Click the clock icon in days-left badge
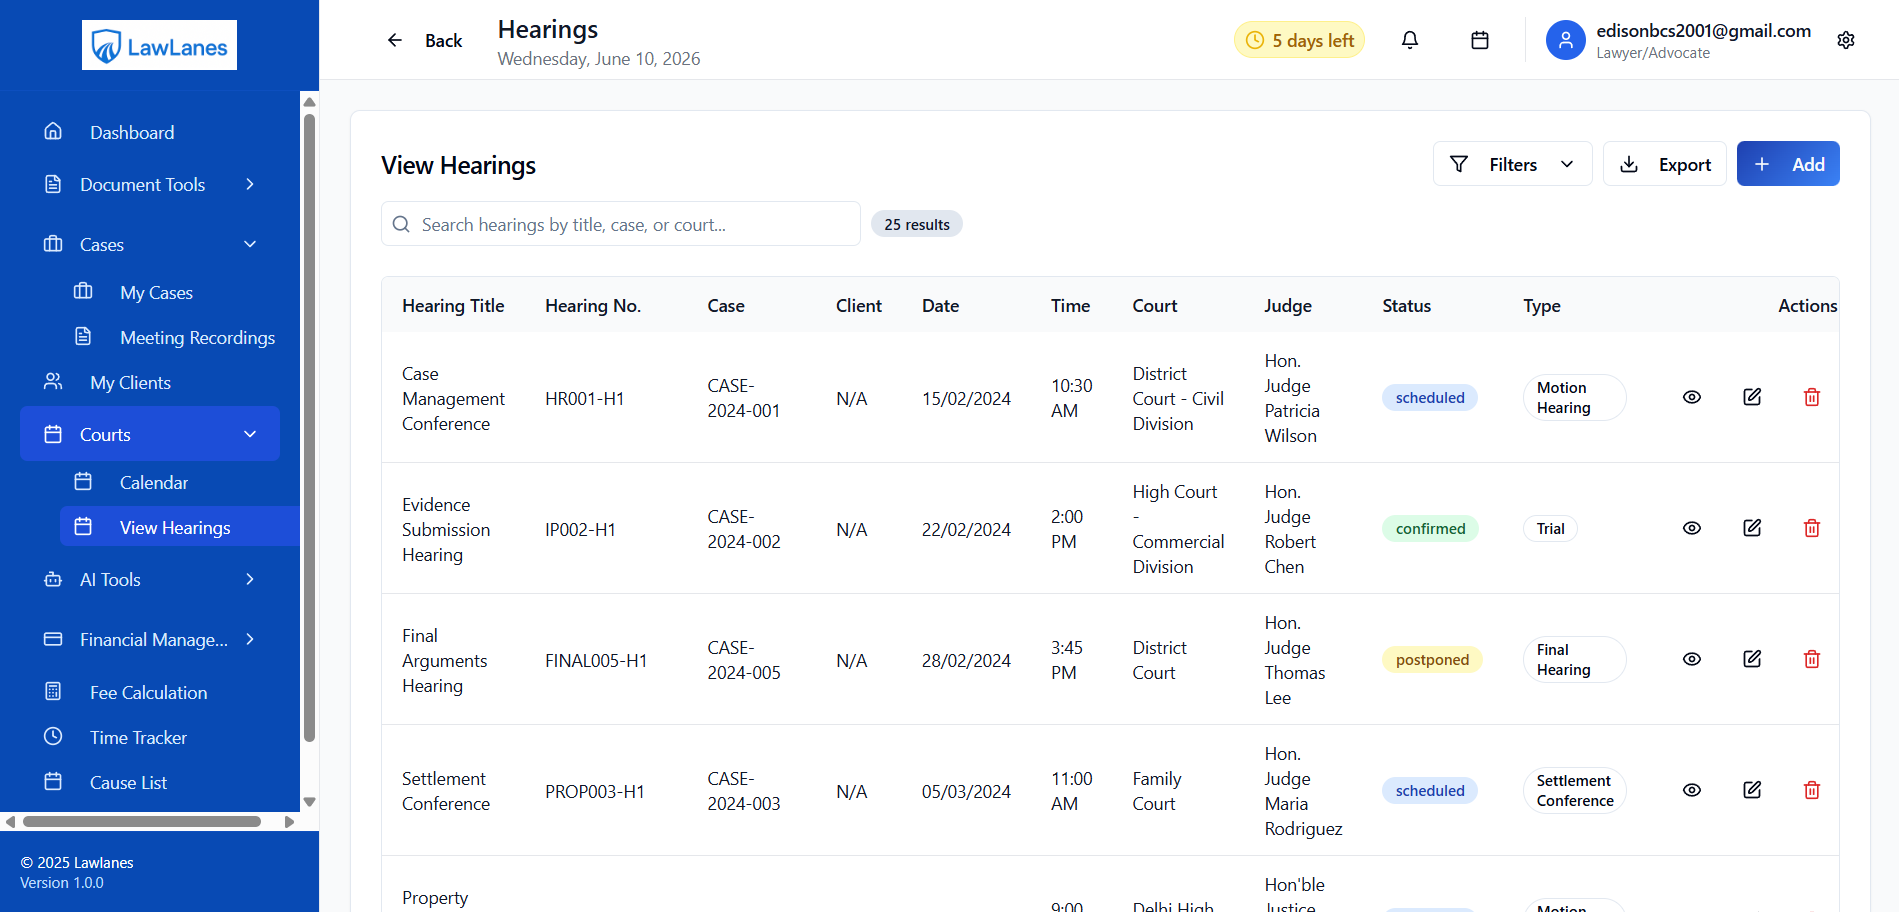1899x912 pixels. click(x=1255, y=40)
